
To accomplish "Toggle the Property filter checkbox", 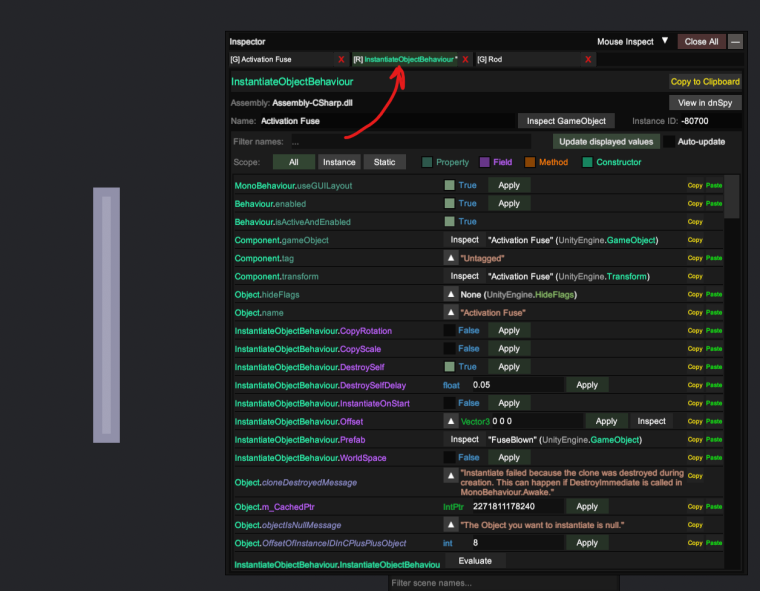I will tap(427, 162).
